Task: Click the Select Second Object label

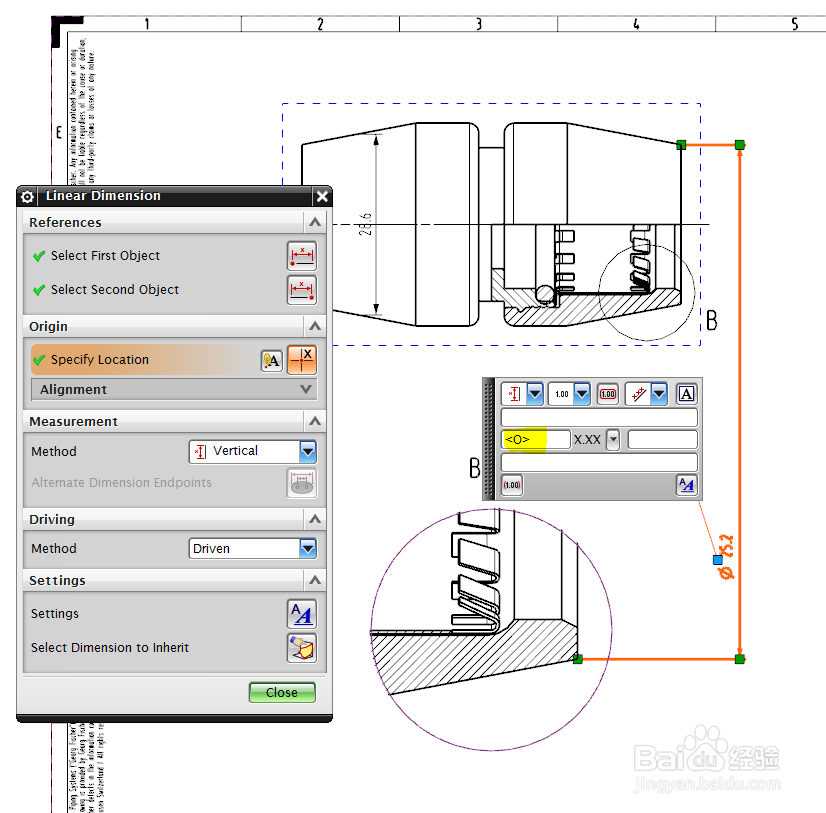Action: [115, 290]
